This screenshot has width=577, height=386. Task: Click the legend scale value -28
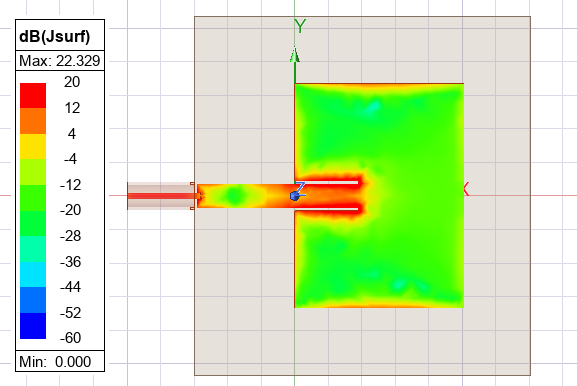click(x=70, y=236)
